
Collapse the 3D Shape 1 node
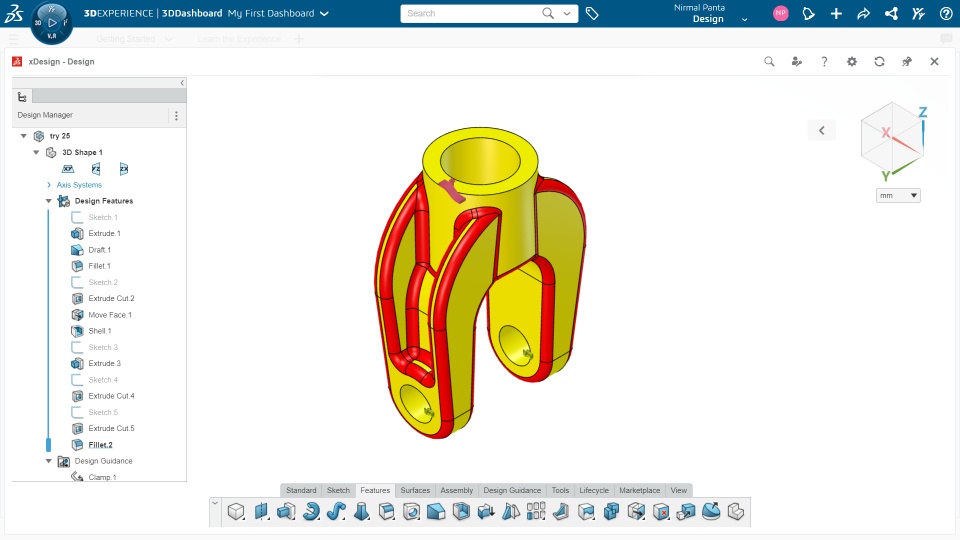click(36, 152)
